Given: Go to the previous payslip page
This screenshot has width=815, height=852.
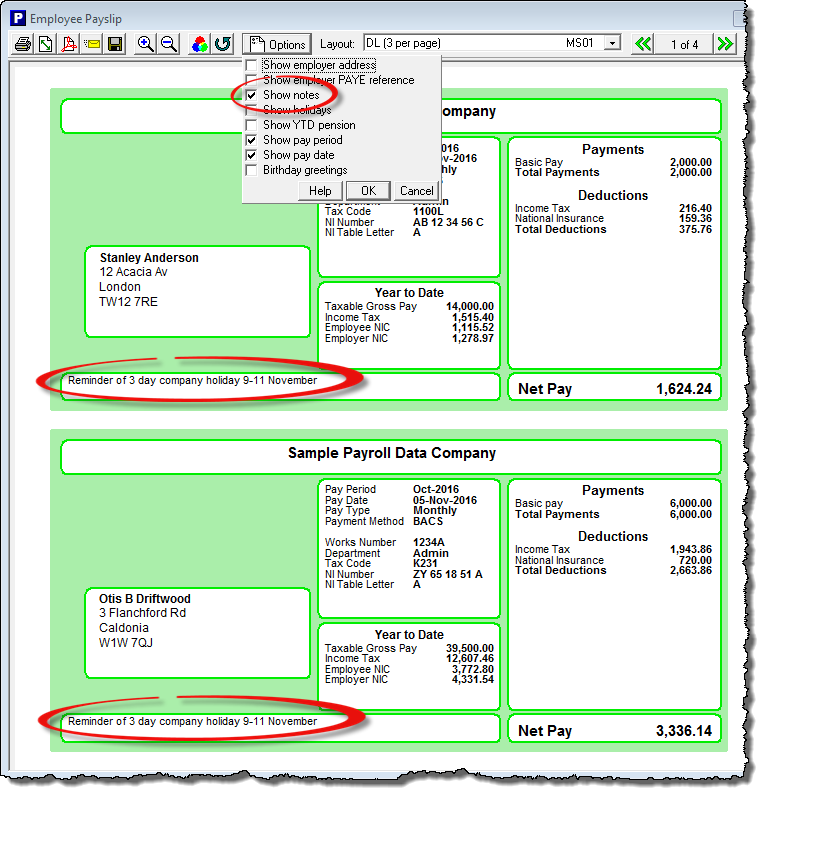Looking at the screenshot, I should click(x=644, y=44).
